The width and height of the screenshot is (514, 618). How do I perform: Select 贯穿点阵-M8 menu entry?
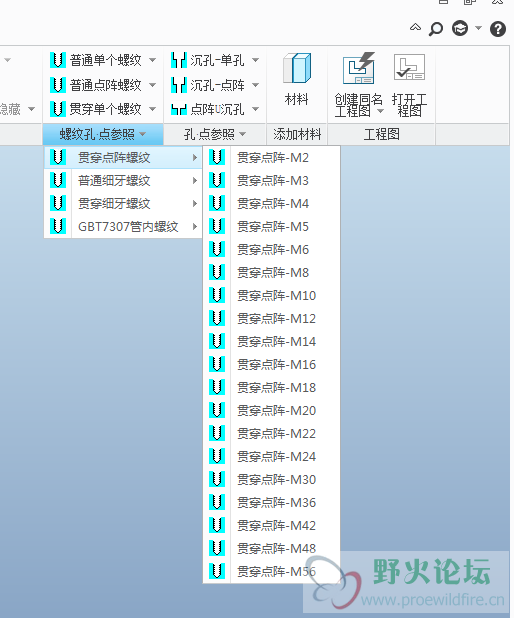pos(272,272)
